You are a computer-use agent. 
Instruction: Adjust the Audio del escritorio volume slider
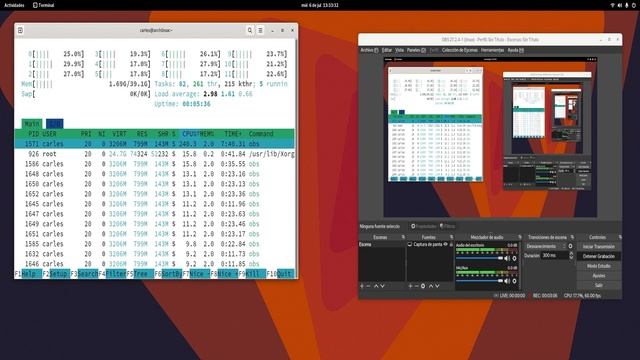coord(480,258)
